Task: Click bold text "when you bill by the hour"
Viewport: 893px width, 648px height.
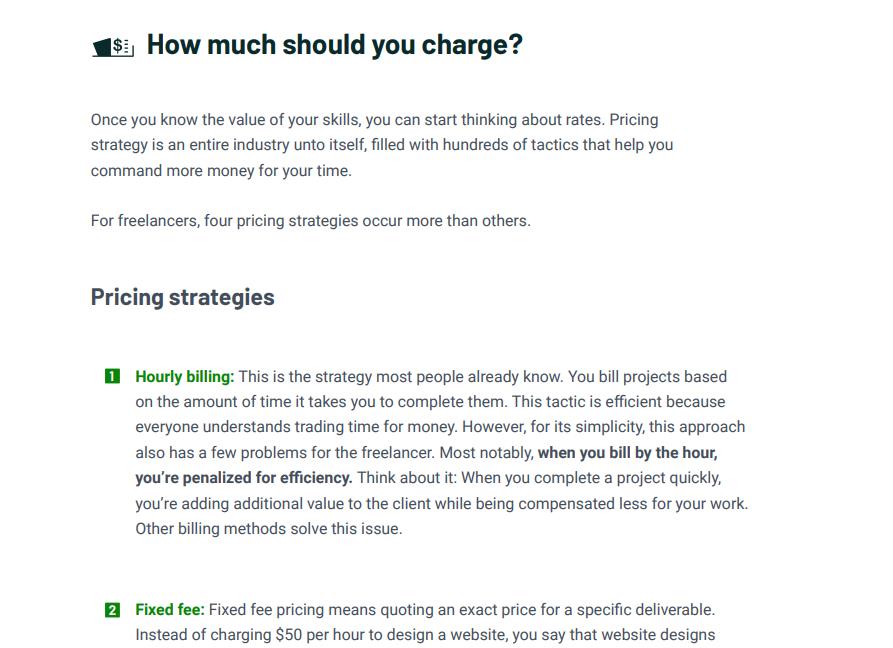Action: [x=627, y=453]
